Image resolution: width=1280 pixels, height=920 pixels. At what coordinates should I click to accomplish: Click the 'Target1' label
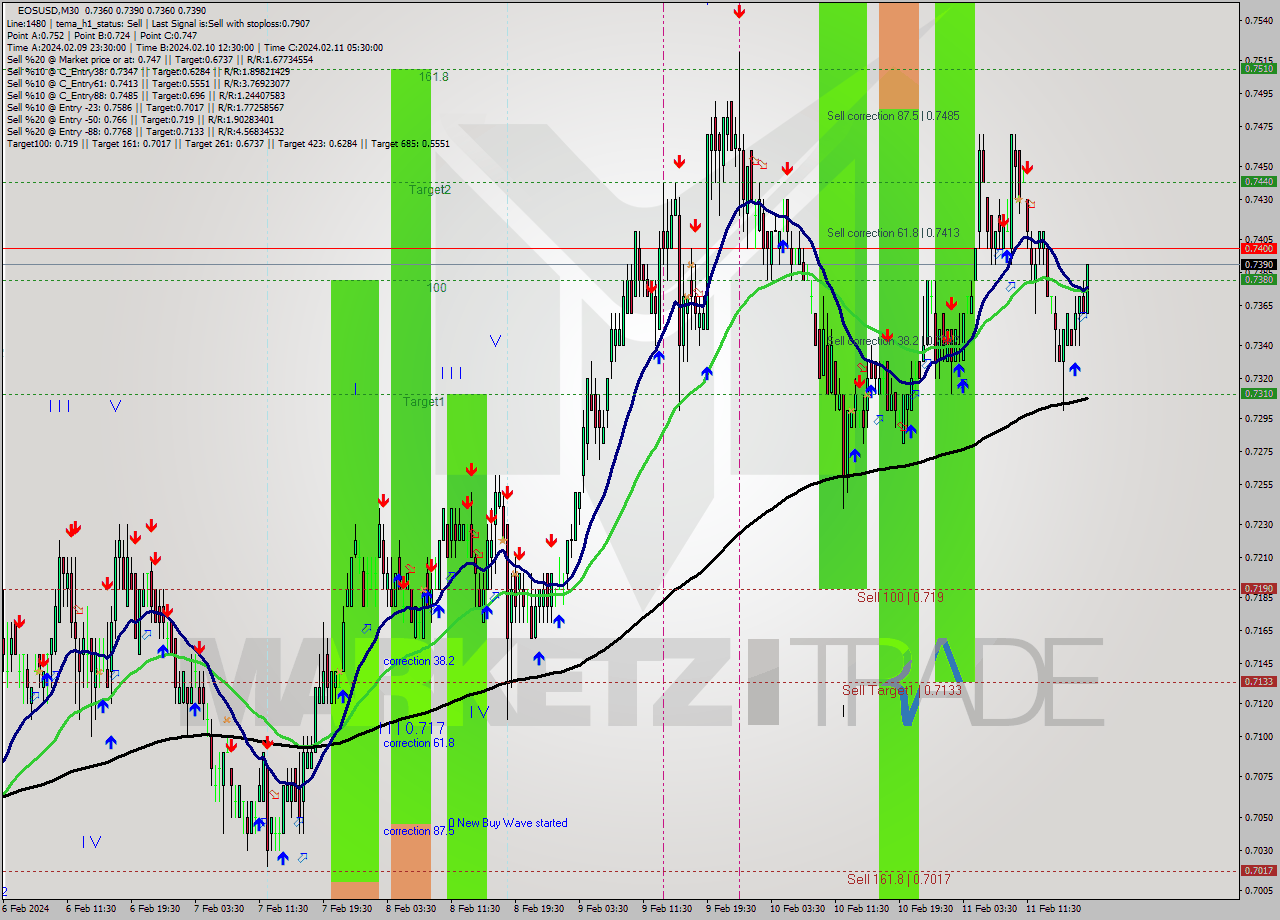423,401
